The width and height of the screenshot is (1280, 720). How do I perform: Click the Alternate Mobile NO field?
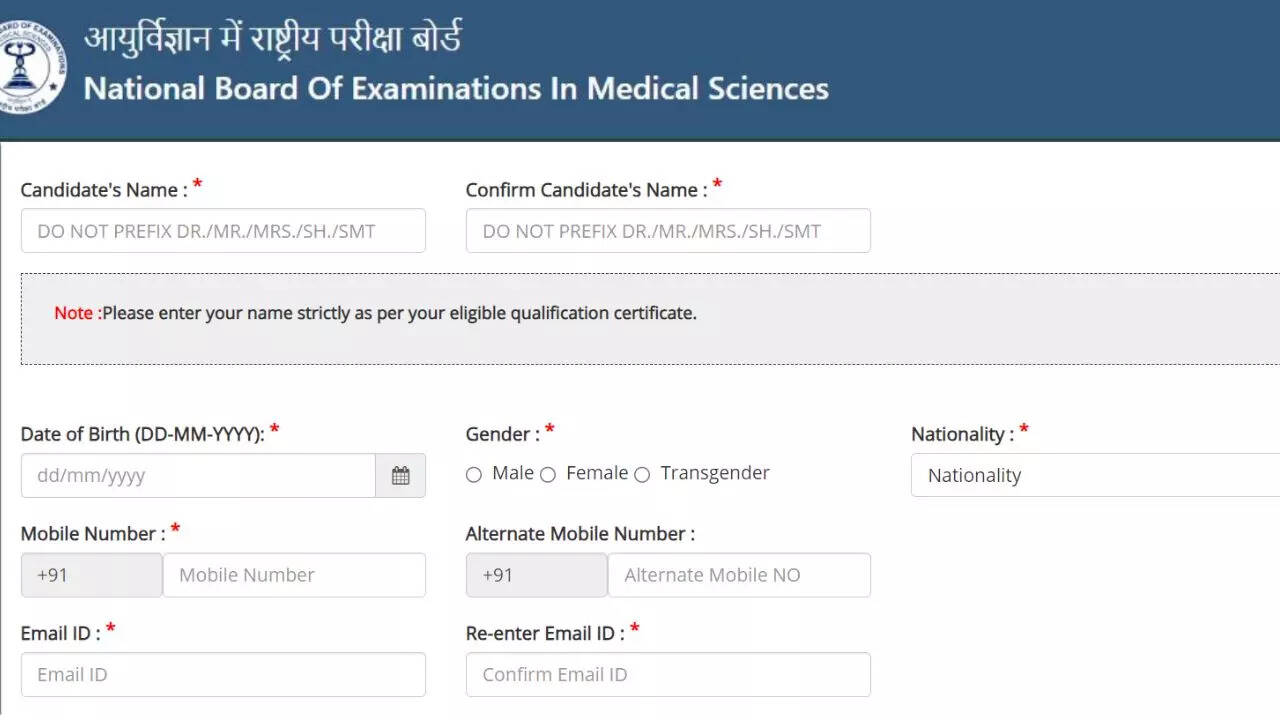tap(739, 575)
